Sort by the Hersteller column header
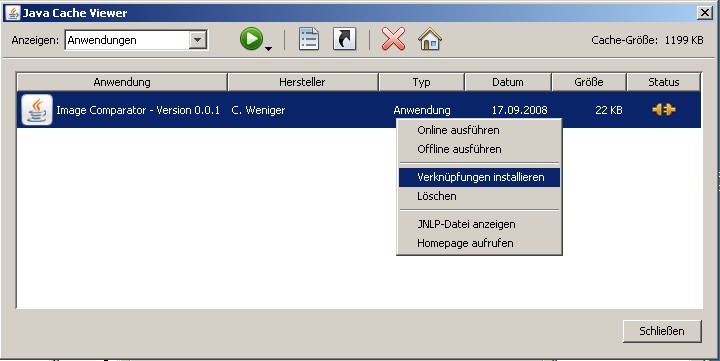Screen dimensions: 720x361 (x=303, y=82)
